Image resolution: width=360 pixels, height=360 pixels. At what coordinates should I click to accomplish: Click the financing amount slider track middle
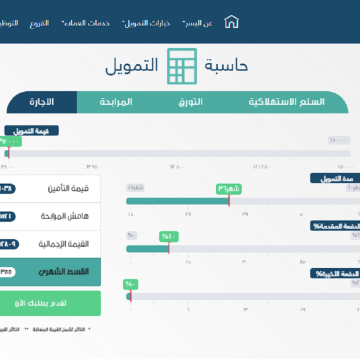coord(177,153)
